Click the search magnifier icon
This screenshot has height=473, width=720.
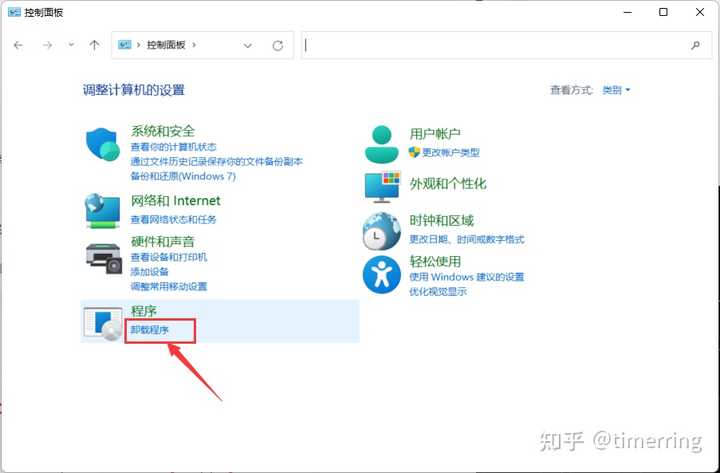pos(695,45)
